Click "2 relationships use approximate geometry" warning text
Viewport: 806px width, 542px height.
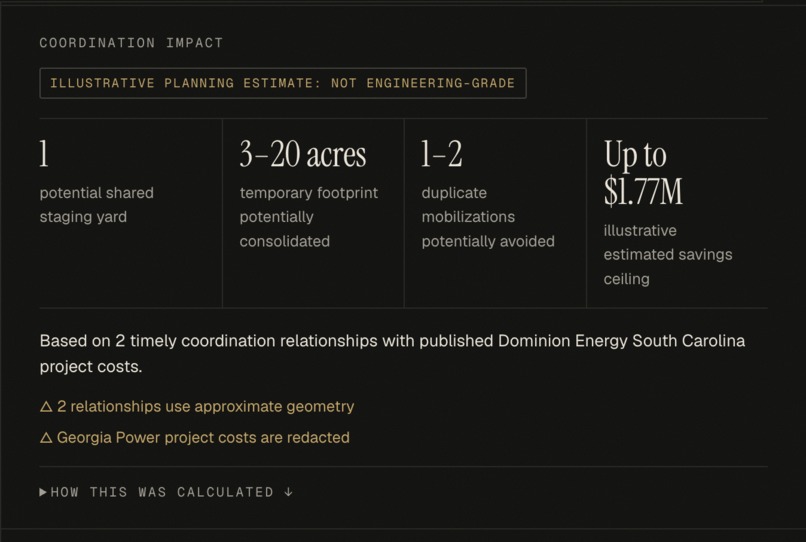tap(206, 407)
